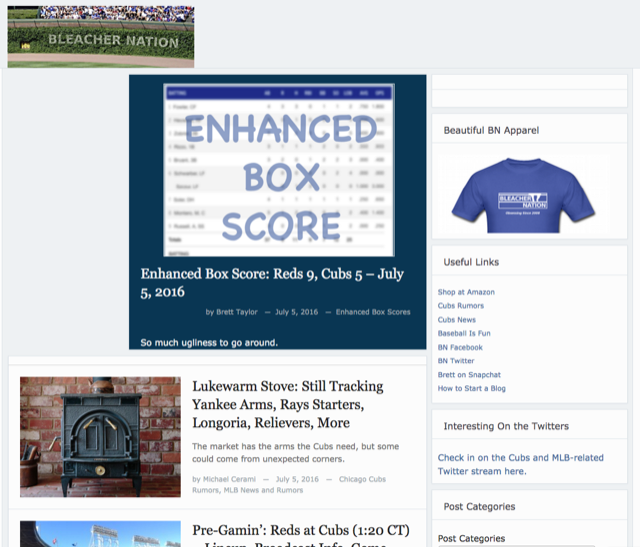
Task: Open the blue Bleacher Nation t-shirt image
Action: pos(523,195)
